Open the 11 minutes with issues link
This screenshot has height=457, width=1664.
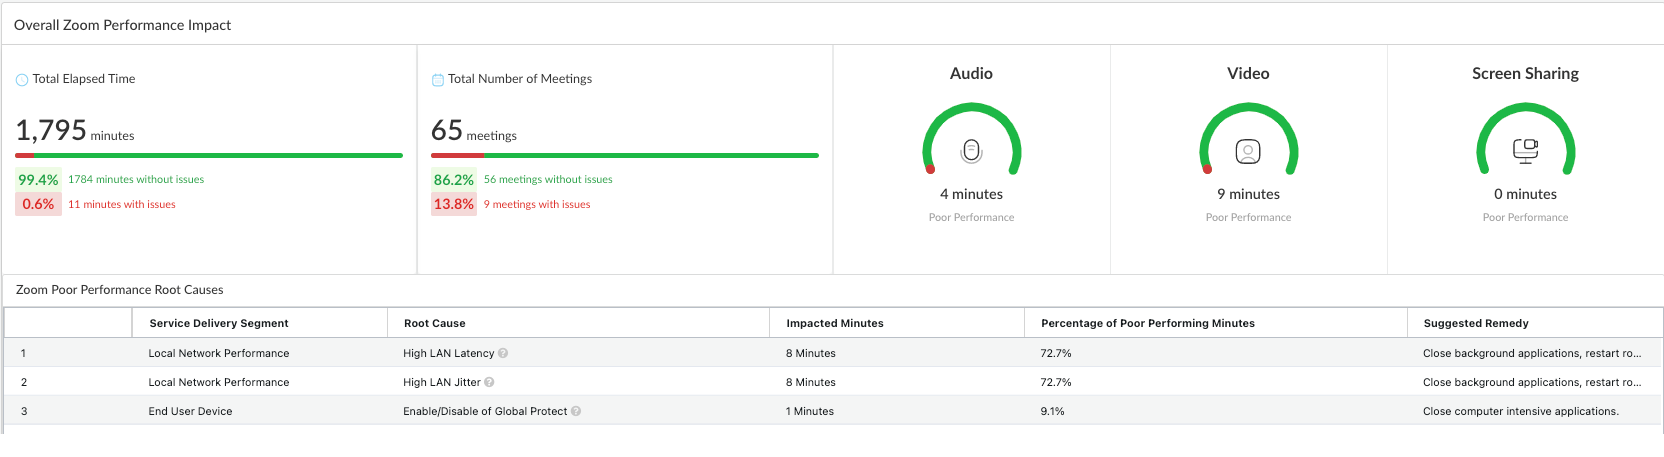(x=122, y=205)
